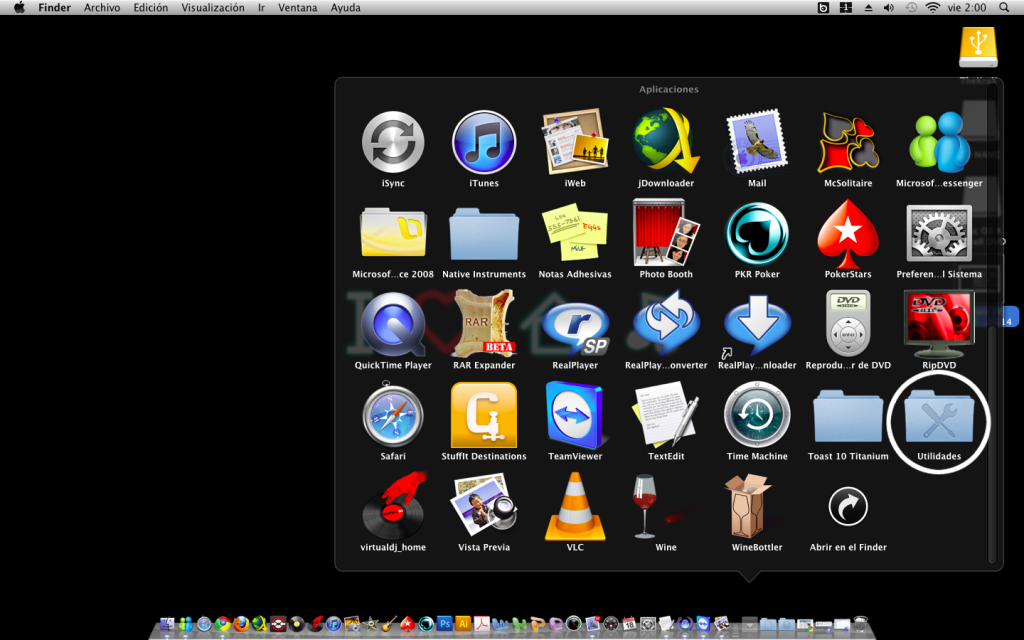Open Photoshop from the Dock

pos(445,624)
